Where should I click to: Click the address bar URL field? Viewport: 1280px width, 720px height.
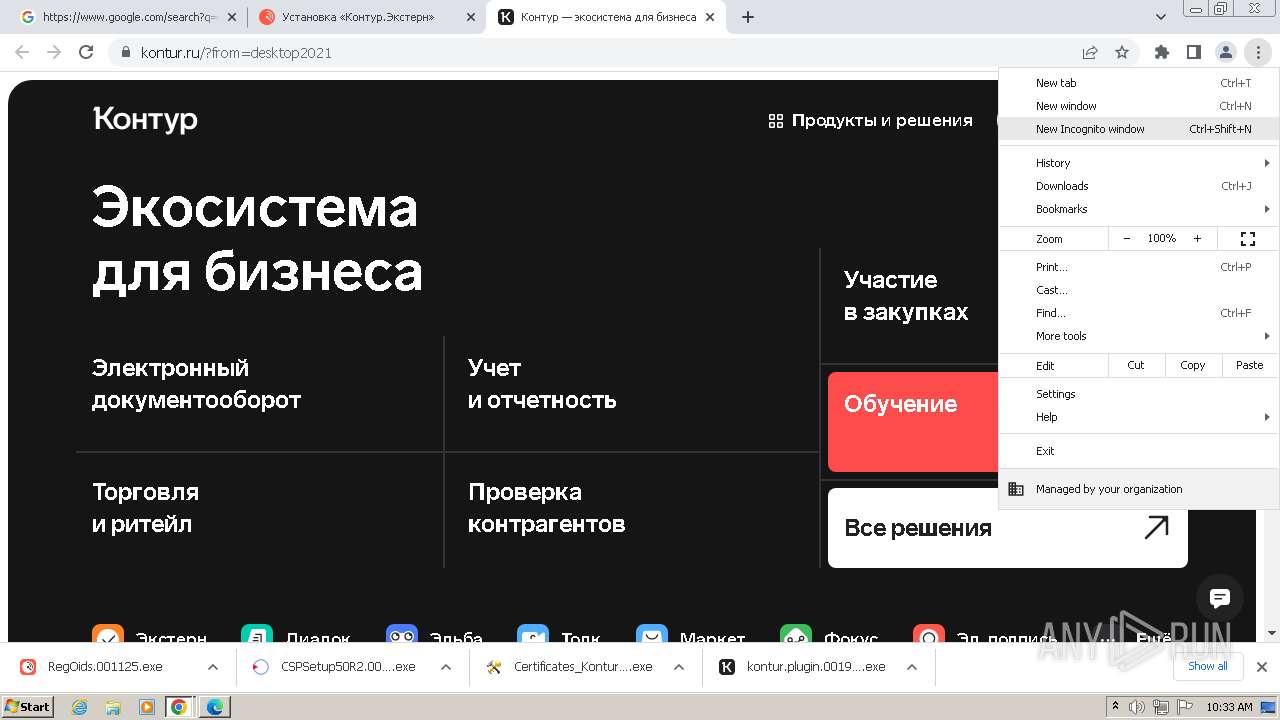click(590, 52)
